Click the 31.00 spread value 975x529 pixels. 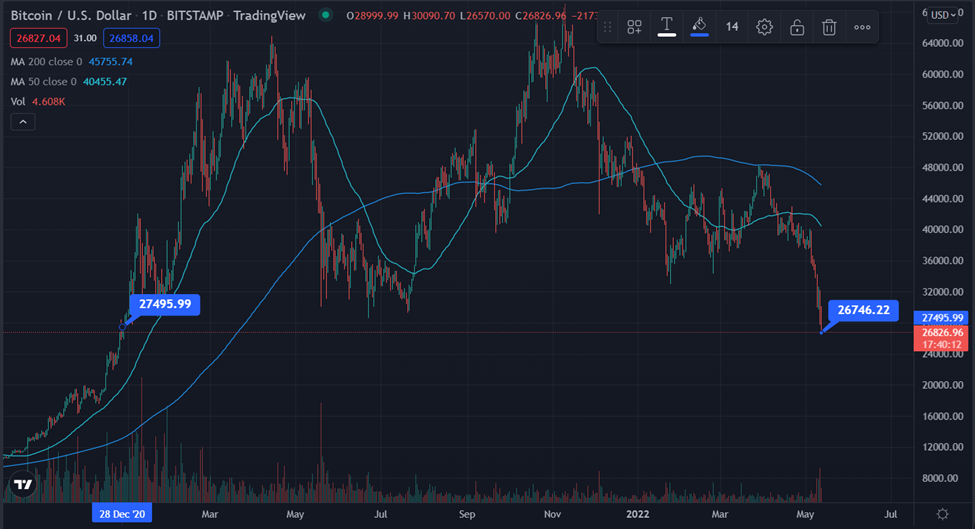click(x=85, y=39)
